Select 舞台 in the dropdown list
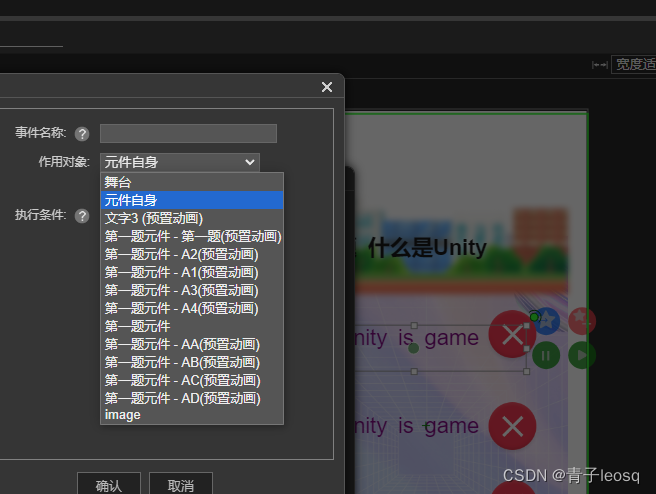This screenshot has width=656, height=494. 192,182
